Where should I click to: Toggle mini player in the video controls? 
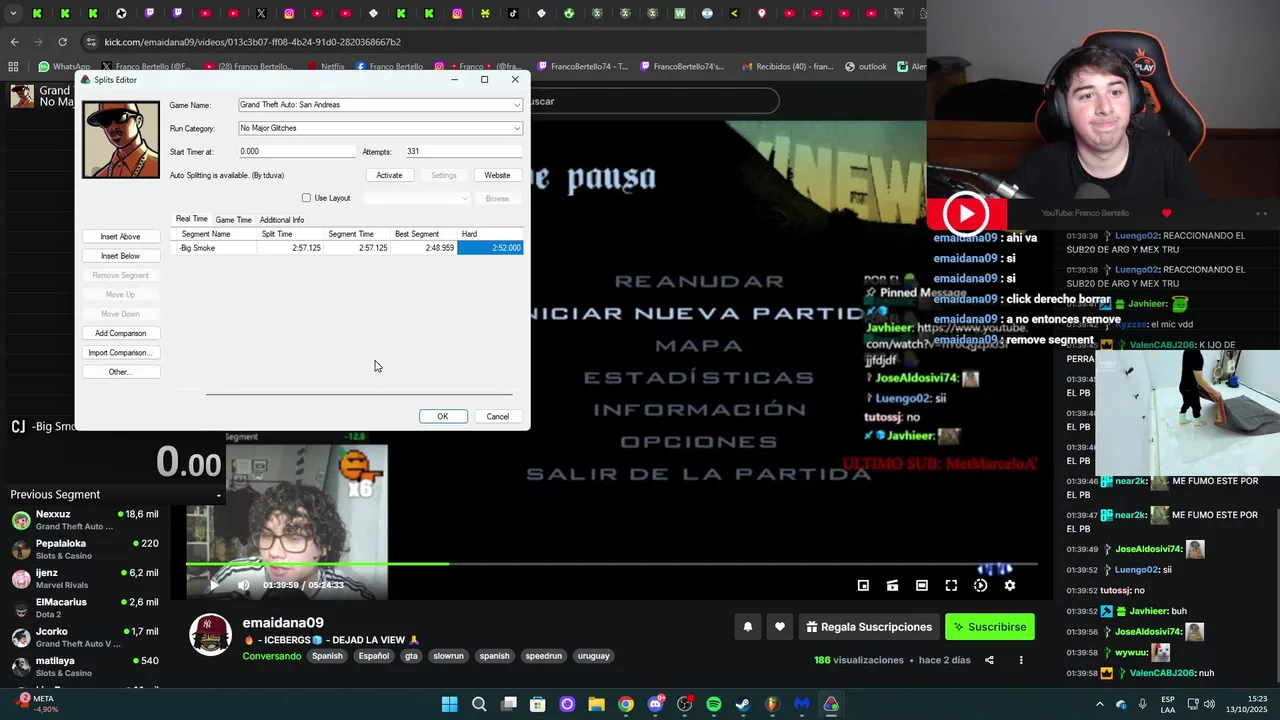863,585
